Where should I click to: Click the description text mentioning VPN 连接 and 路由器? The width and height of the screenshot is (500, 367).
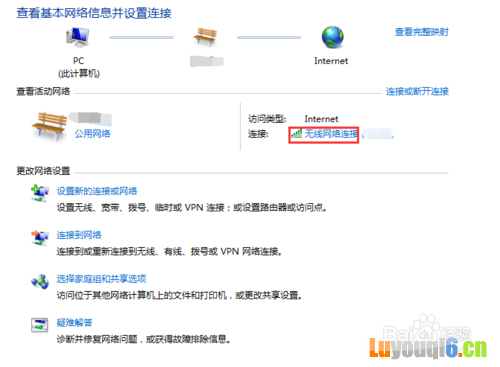point(192,208)
